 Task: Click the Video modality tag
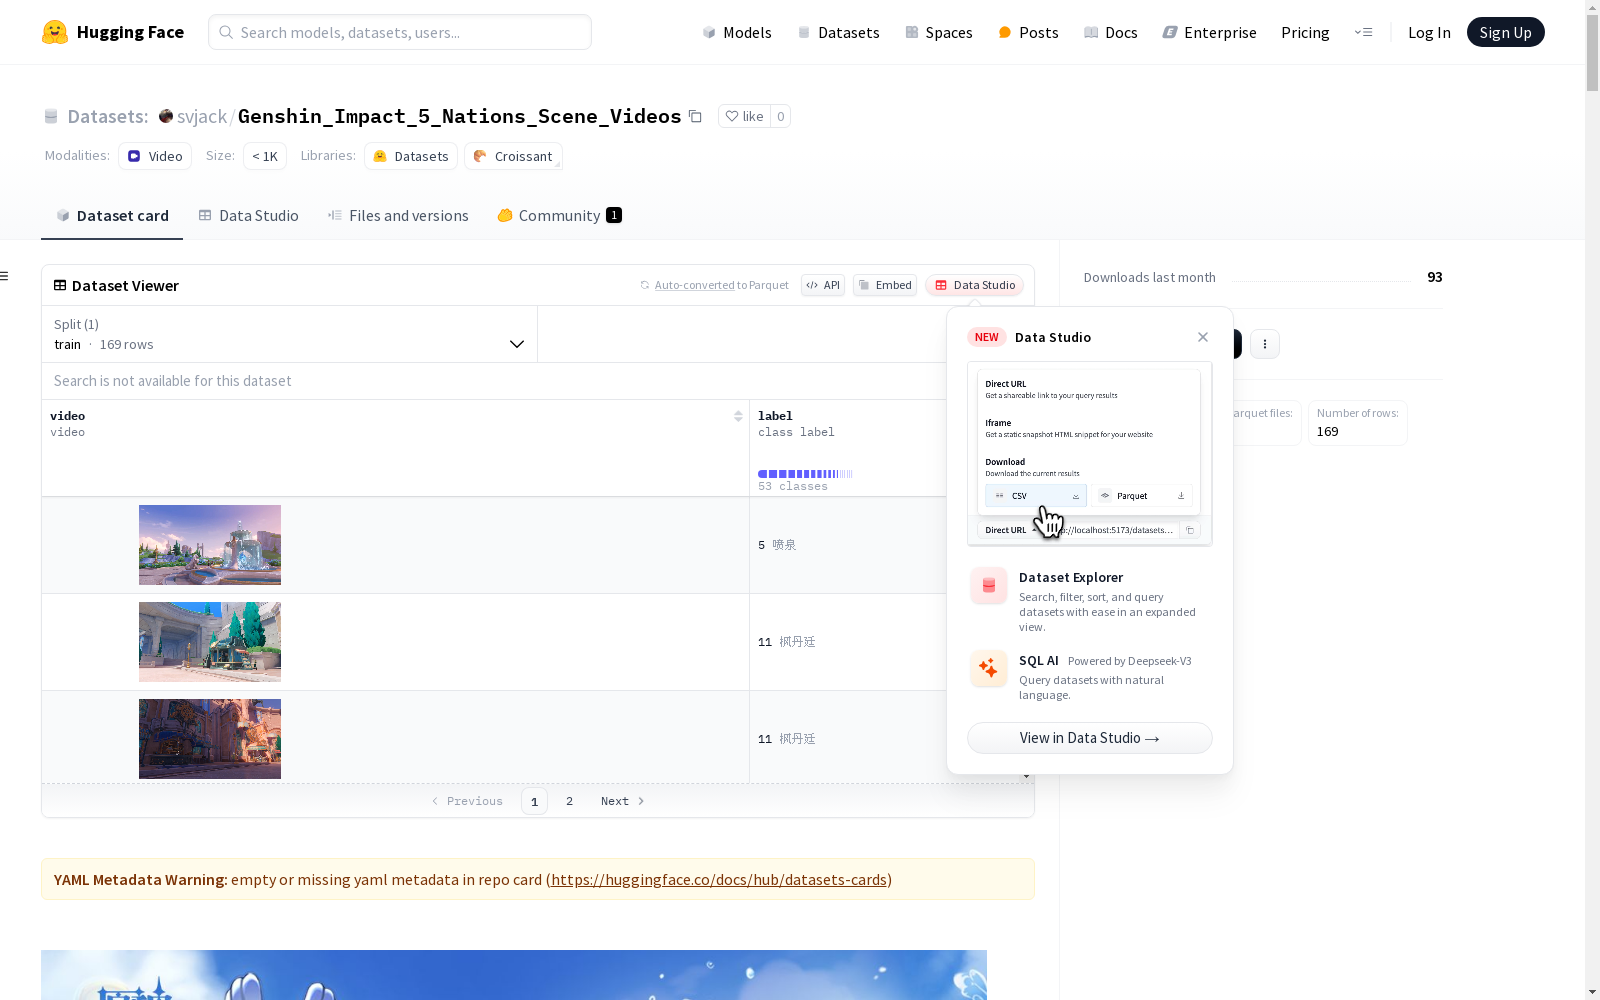pos(155,156)
